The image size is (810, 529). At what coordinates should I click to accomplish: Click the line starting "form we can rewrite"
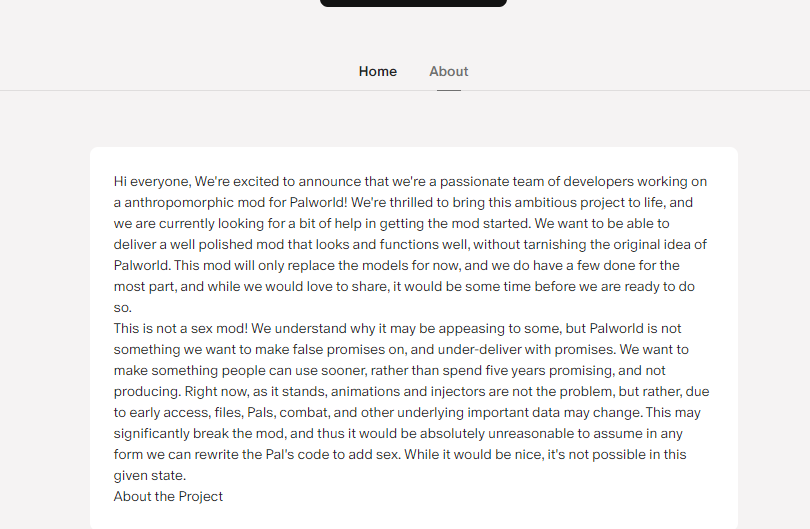coord(400,455)
